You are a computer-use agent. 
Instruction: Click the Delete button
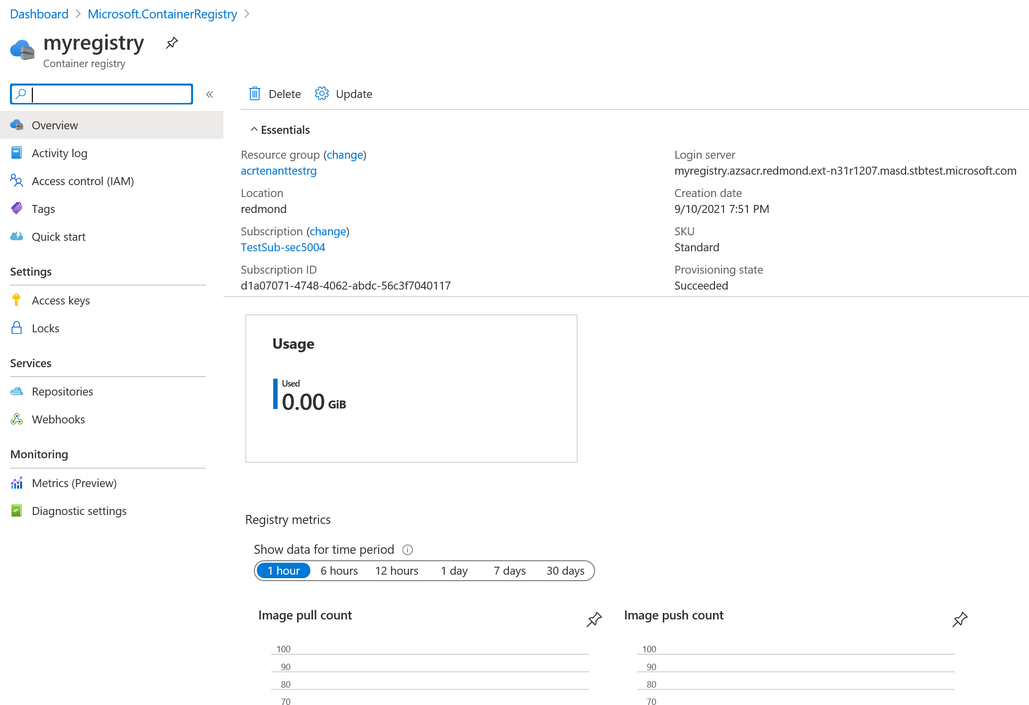click(275, 94)
